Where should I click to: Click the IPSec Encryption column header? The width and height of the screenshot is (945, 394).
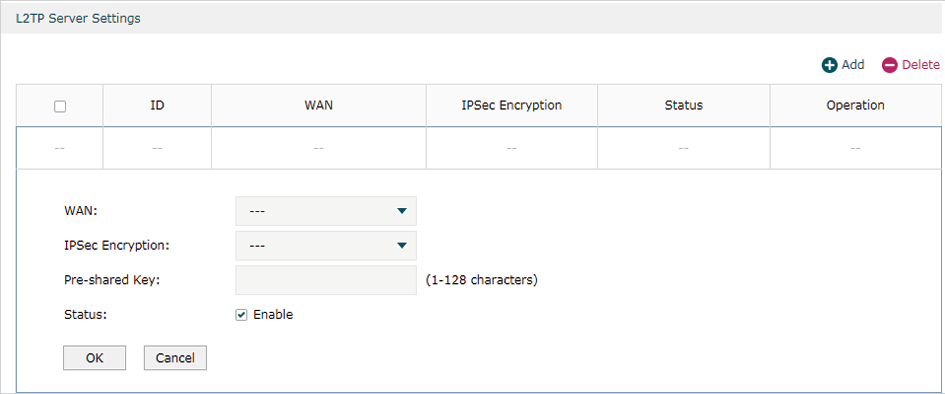click(512, 105)
